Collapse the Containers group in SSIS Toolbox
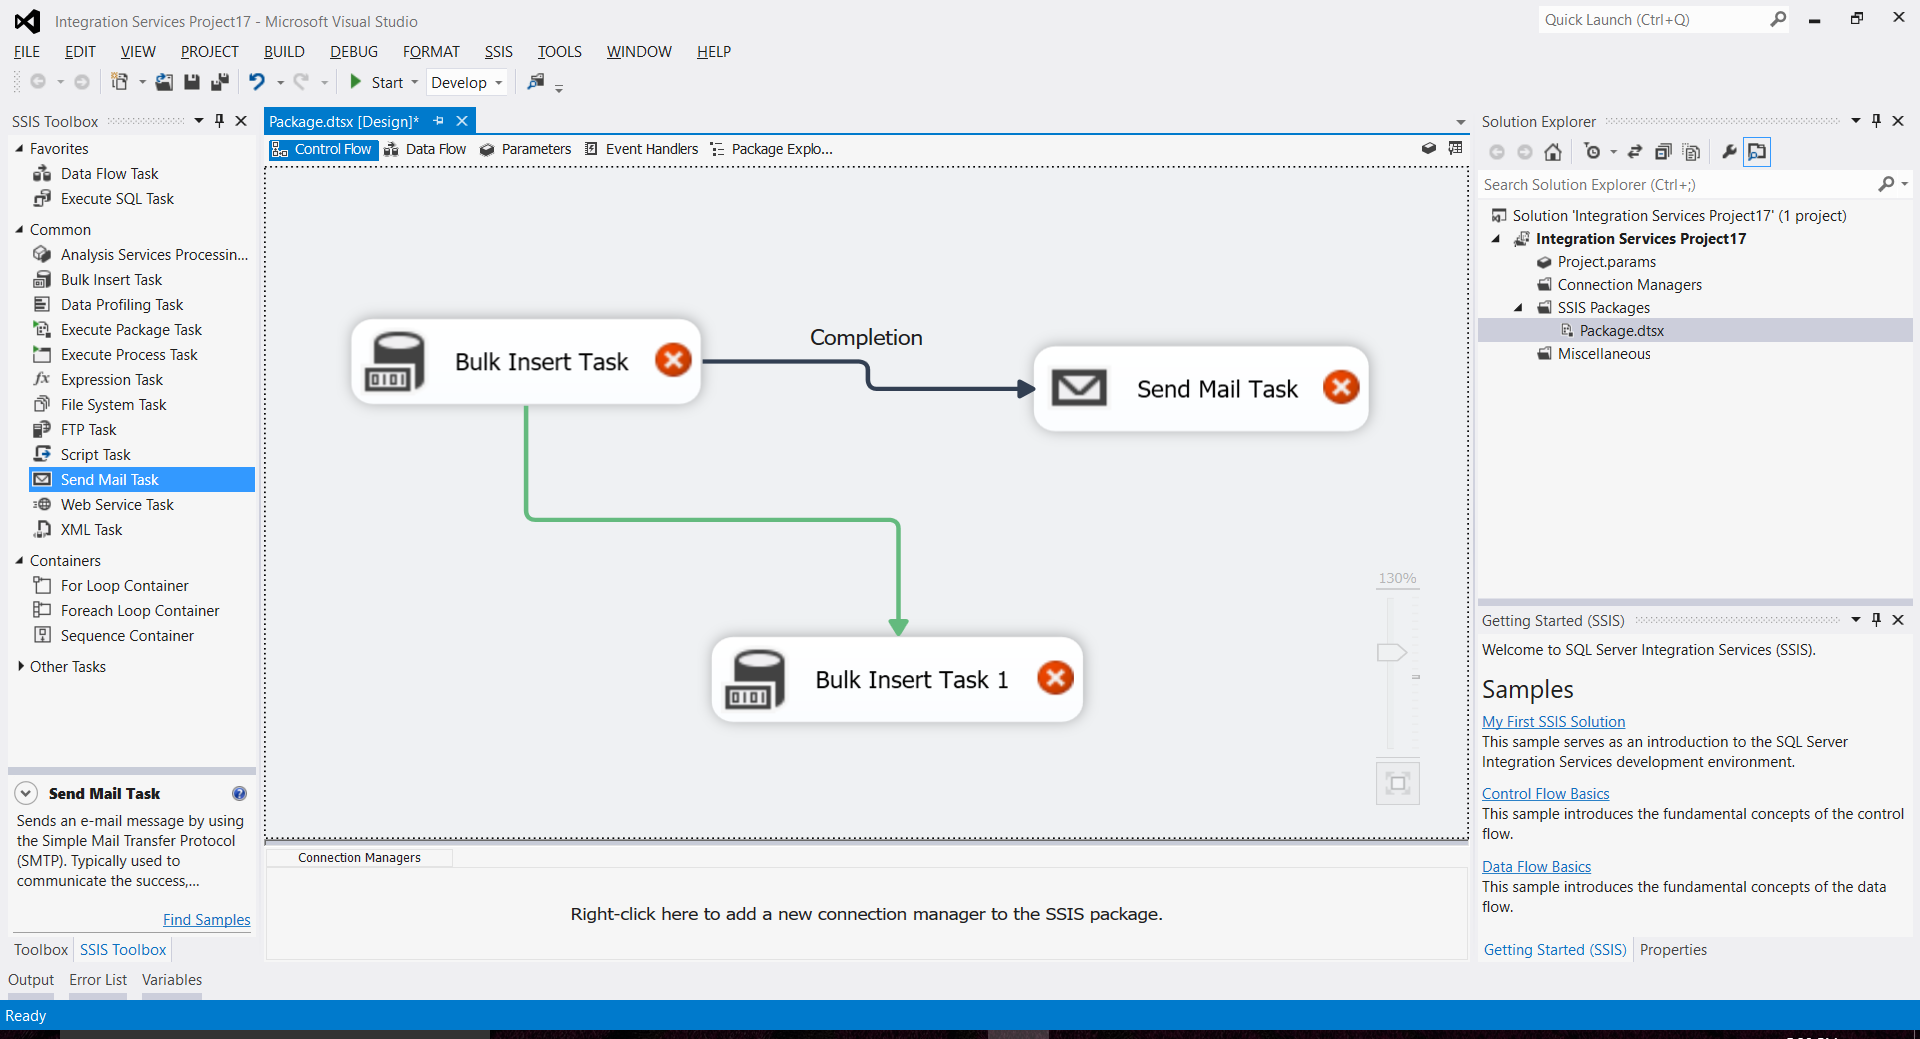Viewport: 1920px width, 1039px height. coord(19,560)
